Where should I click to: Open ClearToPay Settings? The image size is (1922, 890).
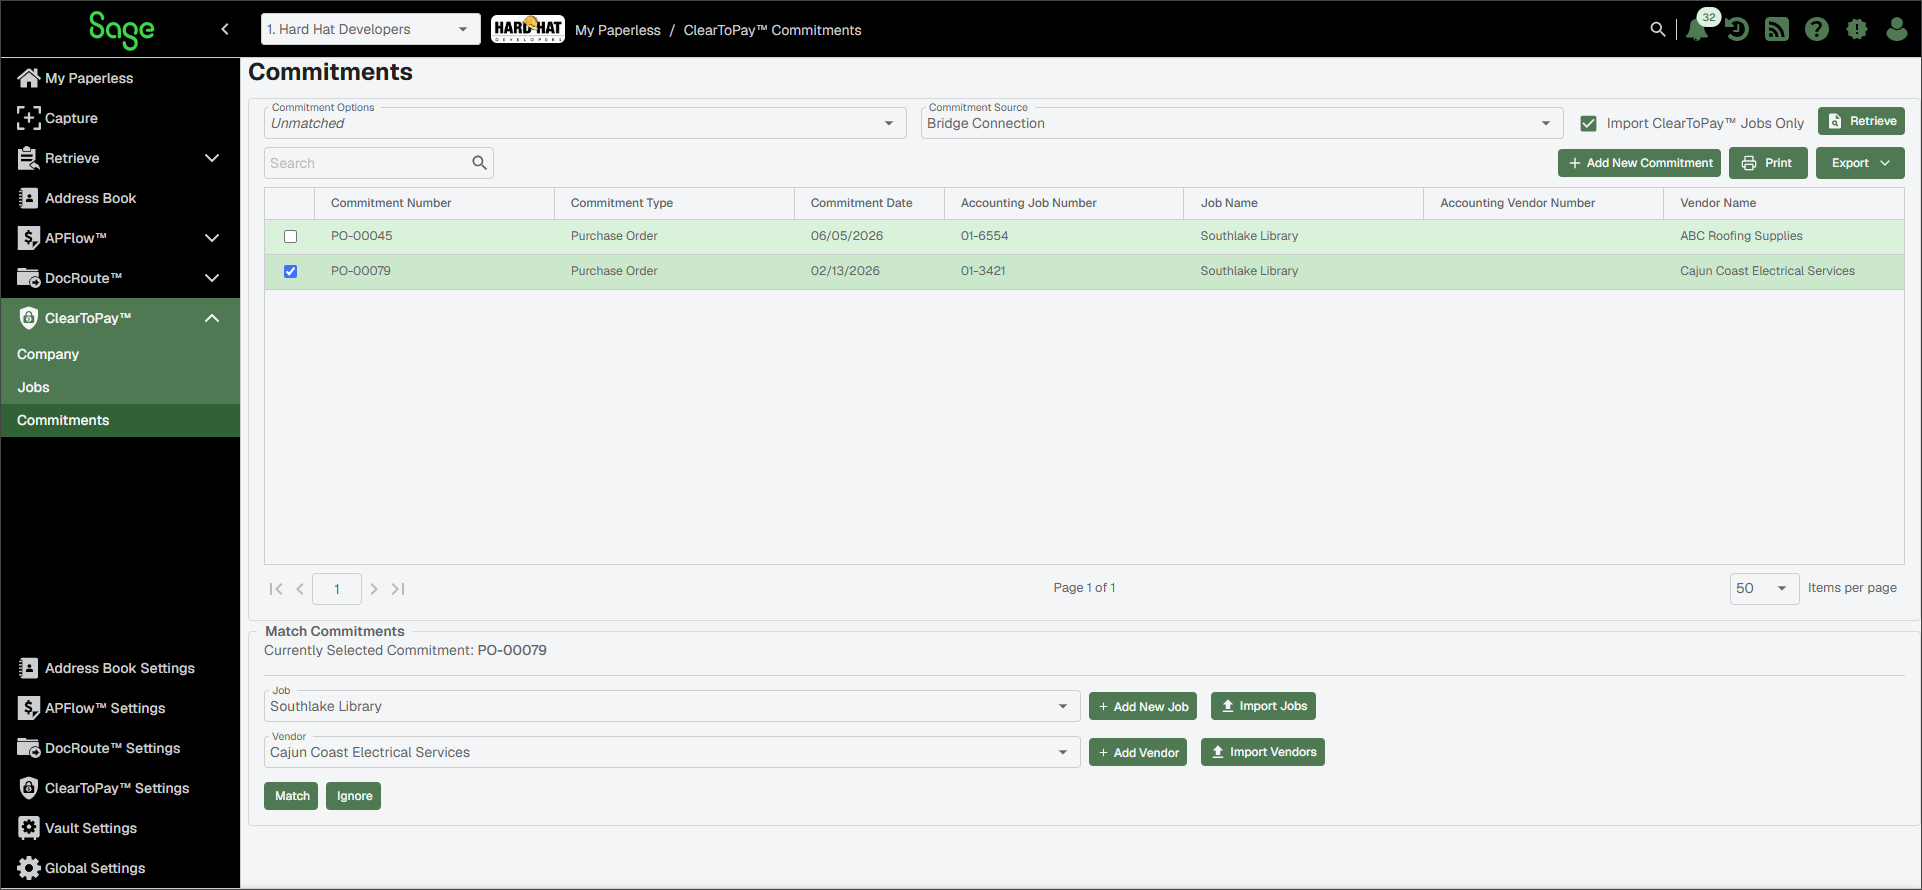point(120,788)
